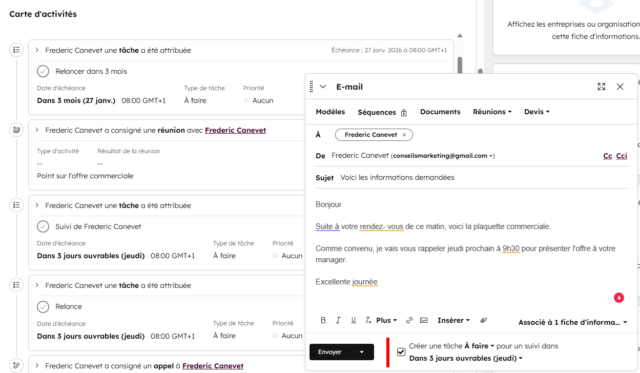Mark 'Relancer dans 3 mois' task as complete
The height and width of the screenshot is (373, 640).
pyautogui.click(x=43, y=71)
